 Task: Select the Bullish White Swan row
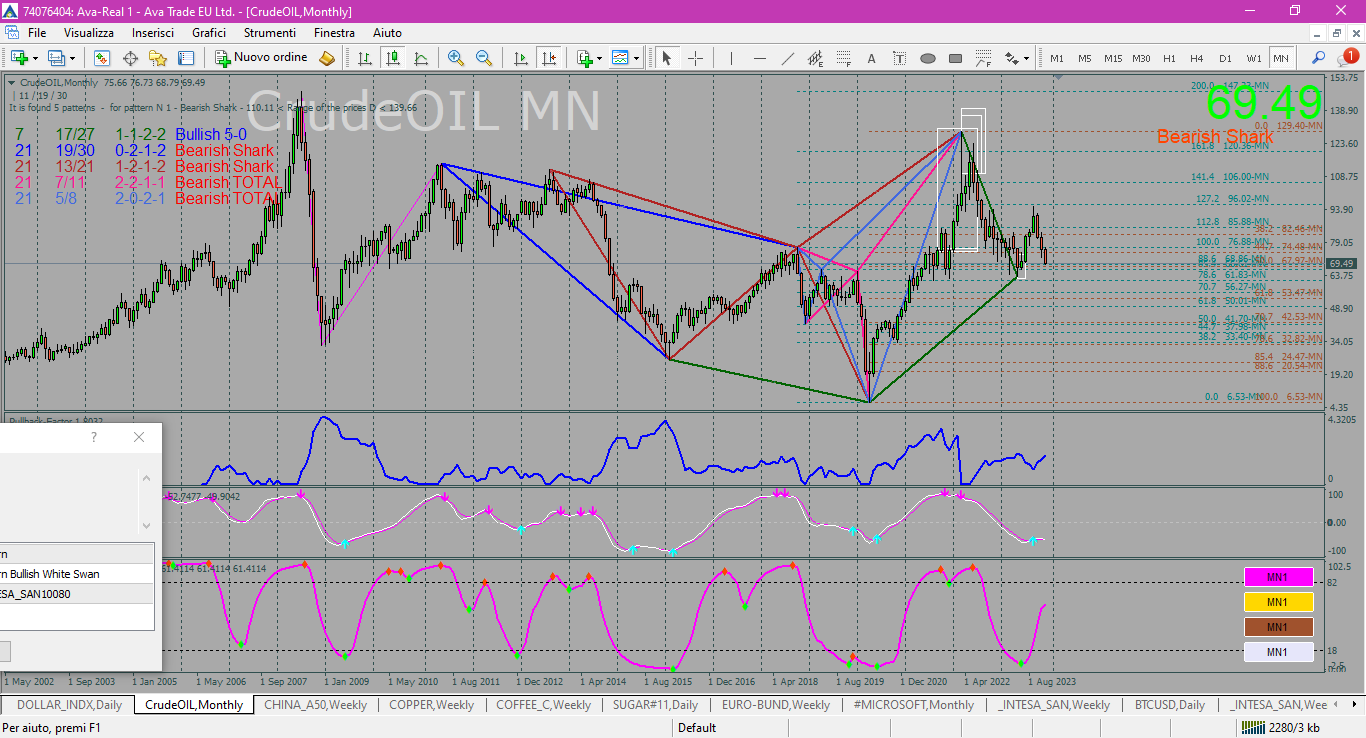click(77, 574)
